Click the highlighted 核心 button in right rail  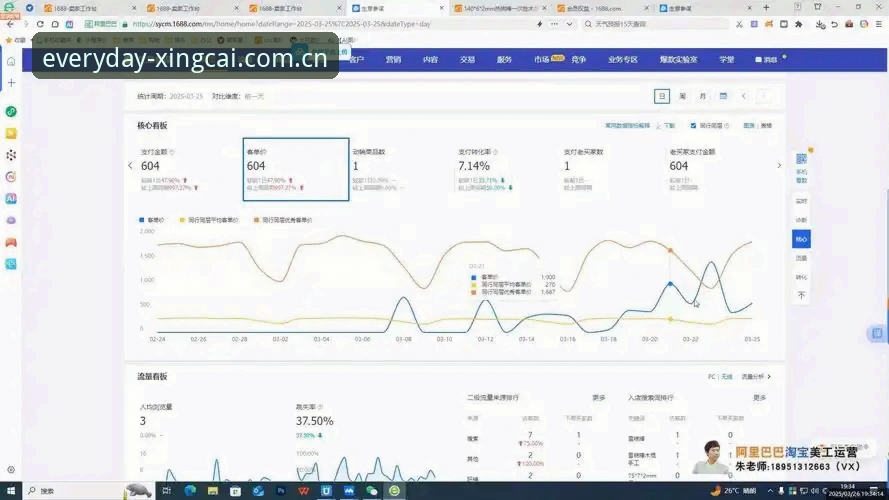tap(801, 239)
